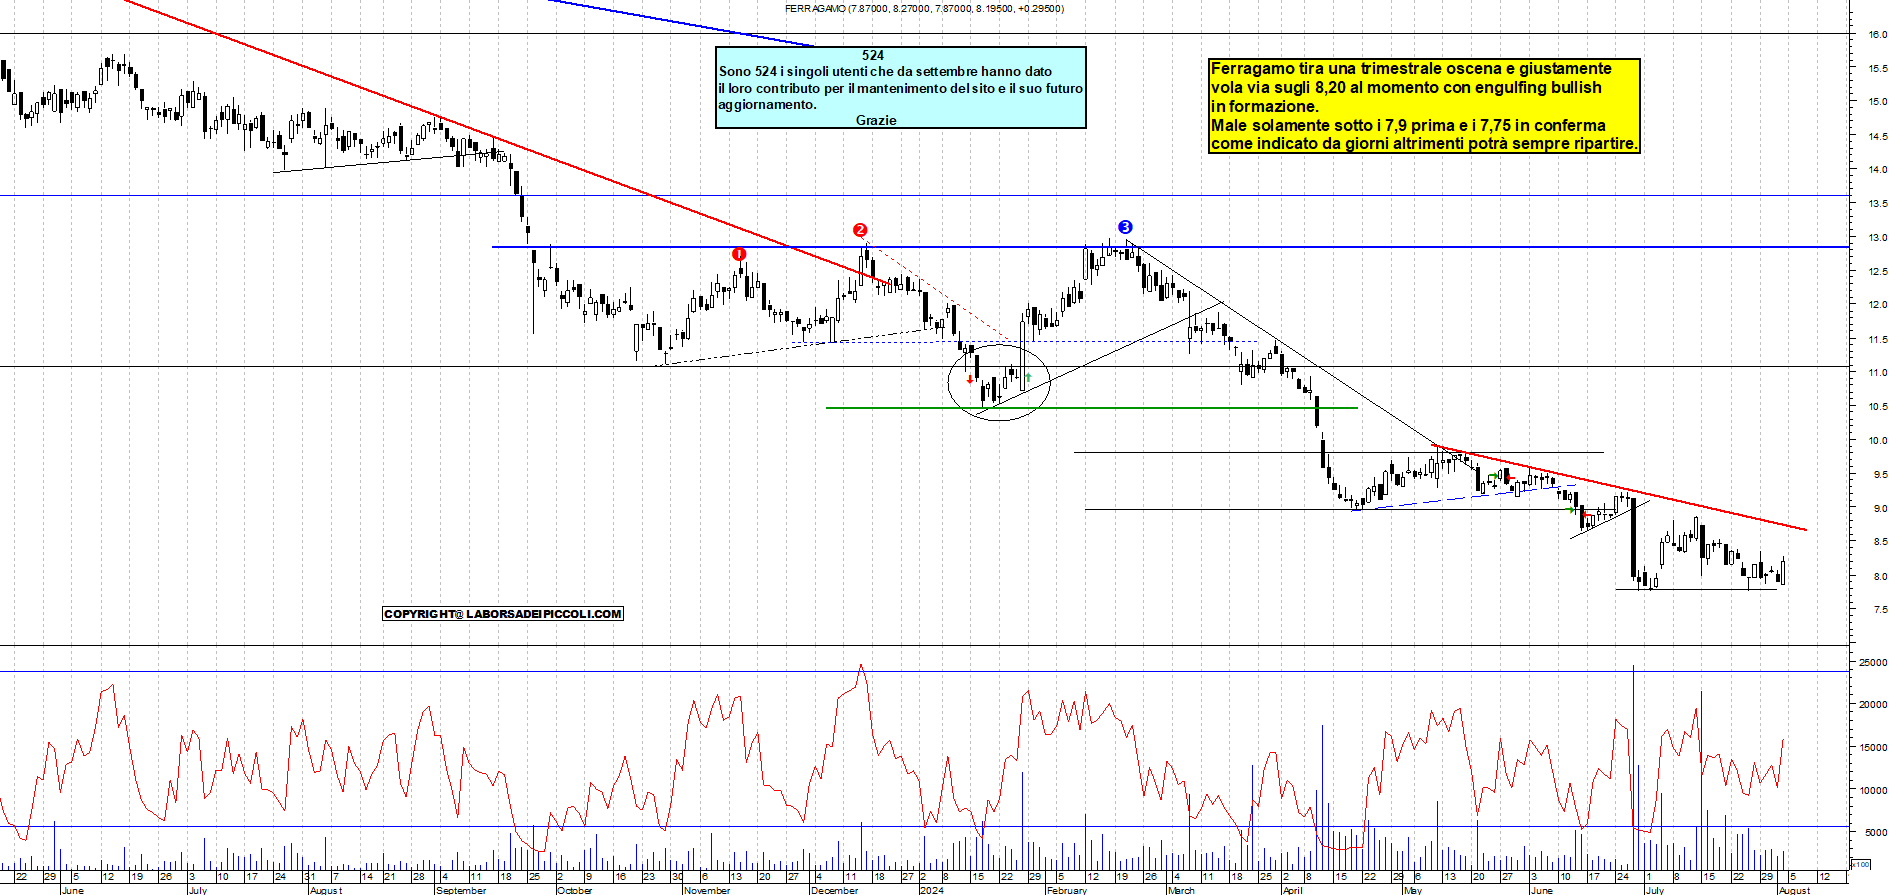Click the February label on the time axis
Image resolution: width=1890 pixels, height=895 pixels.
(1066, 890)
